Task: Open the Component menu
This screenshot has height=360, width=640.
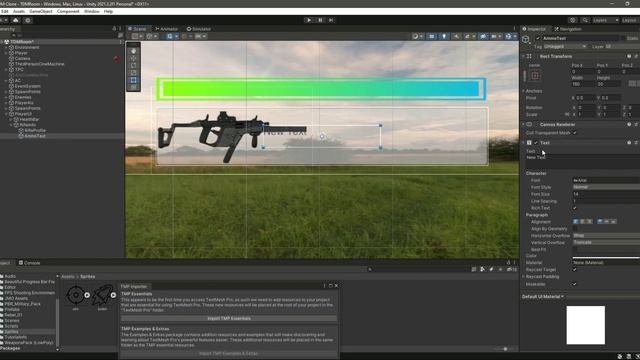Action: tap(68, 11)
